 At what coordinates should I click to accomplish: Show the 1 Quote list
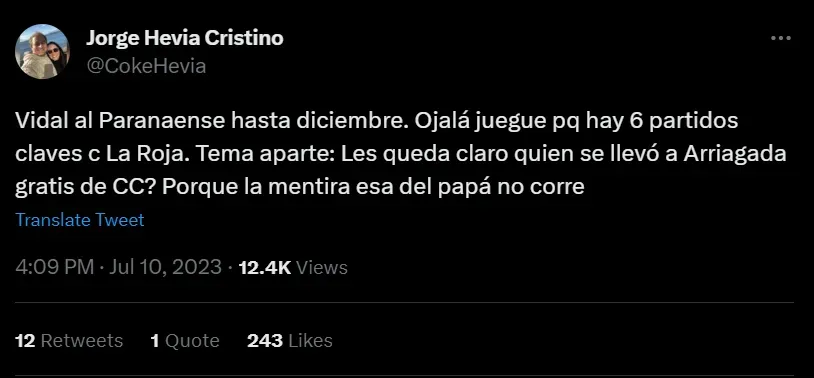(x=185, y=341)
